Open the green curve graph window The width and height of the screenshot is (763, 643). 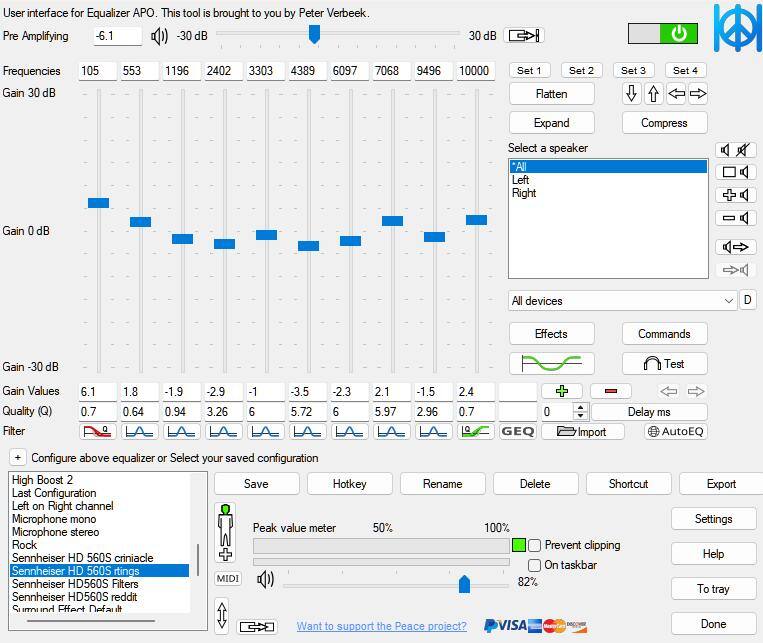pyautogui.click(x=551, y=364)
